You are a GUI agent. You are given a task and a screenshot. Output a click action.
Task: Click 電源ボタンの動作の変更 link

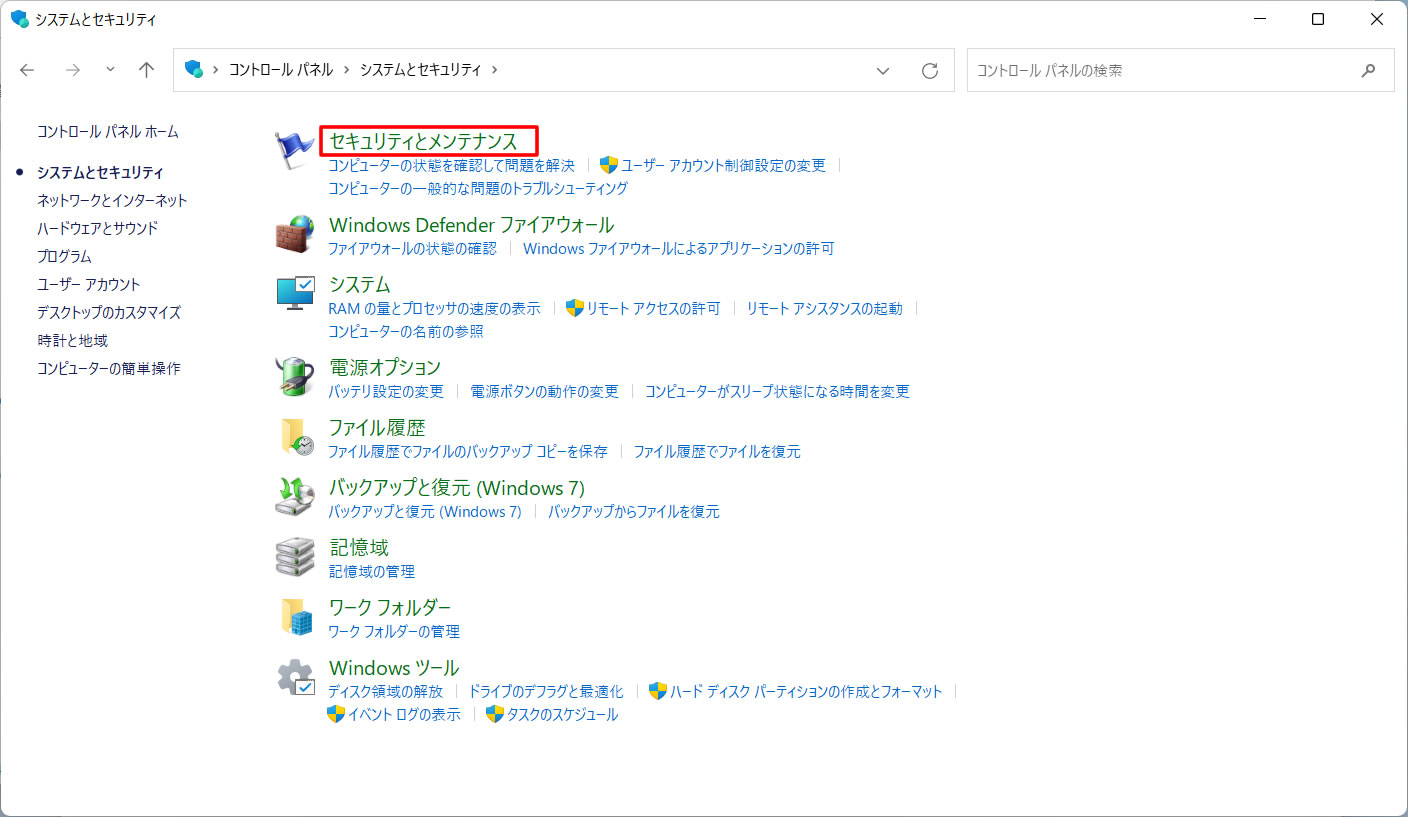click(x=545, y=391)
